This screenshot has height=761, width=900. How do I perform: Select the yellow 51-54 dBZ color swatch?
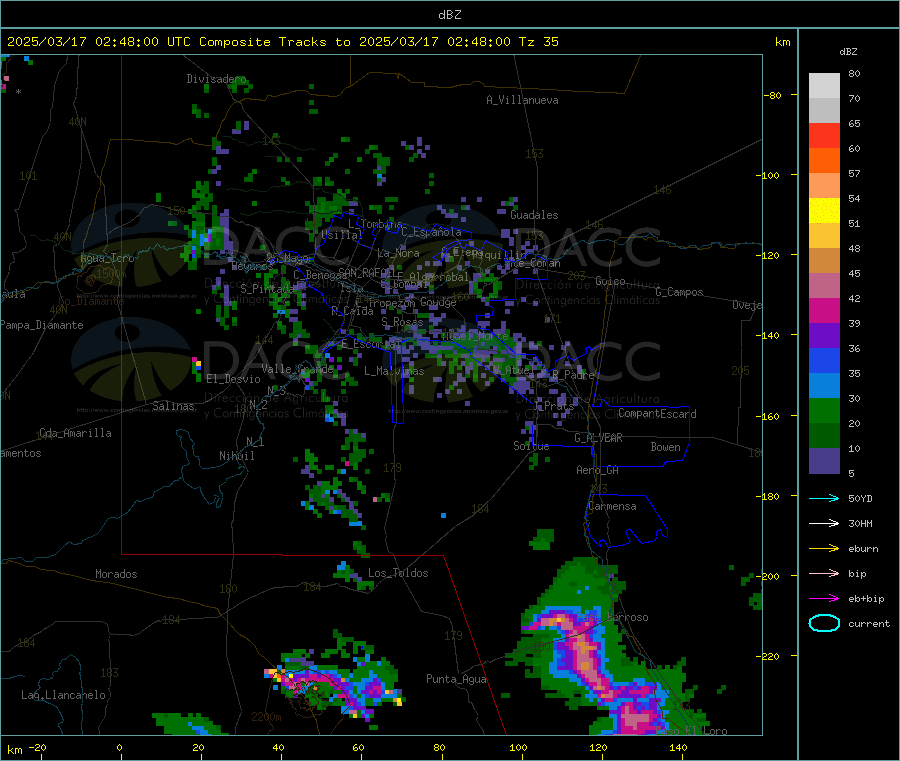click(x=824, y=211)
